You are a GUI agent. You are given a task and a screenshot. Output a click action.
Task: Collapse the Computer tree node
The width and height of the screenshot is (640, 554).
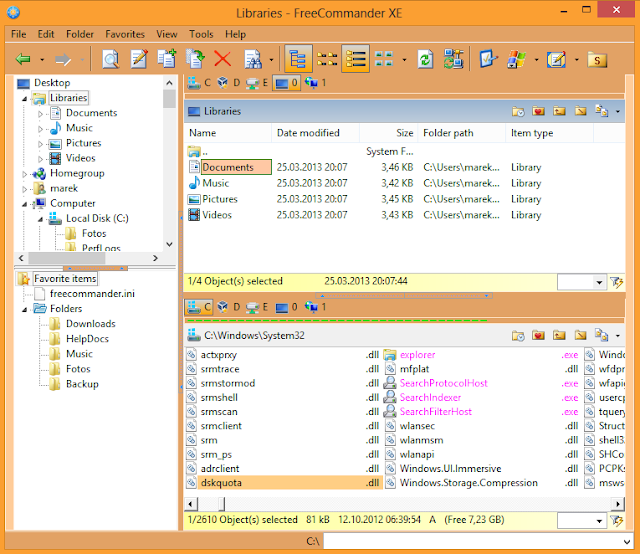[24, 204]
